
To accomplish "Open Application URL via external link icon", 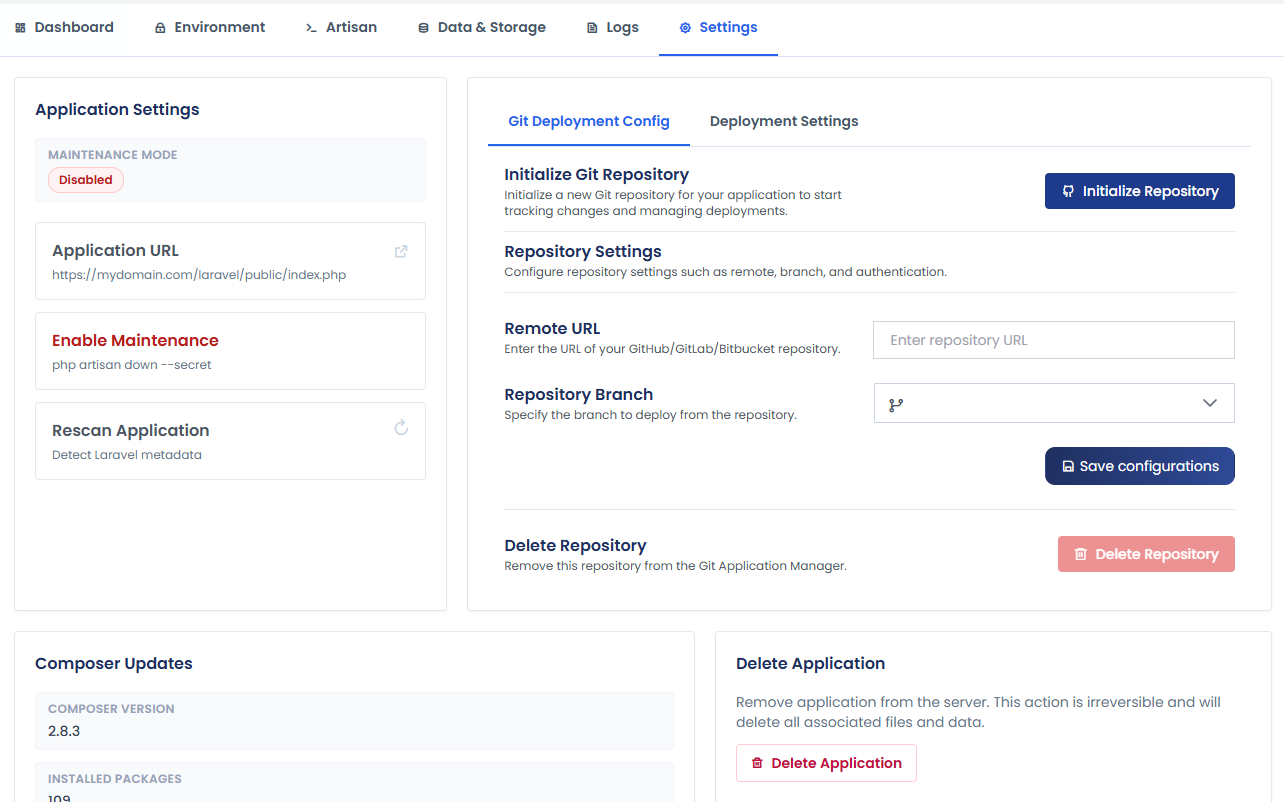I will pos(401,251).
